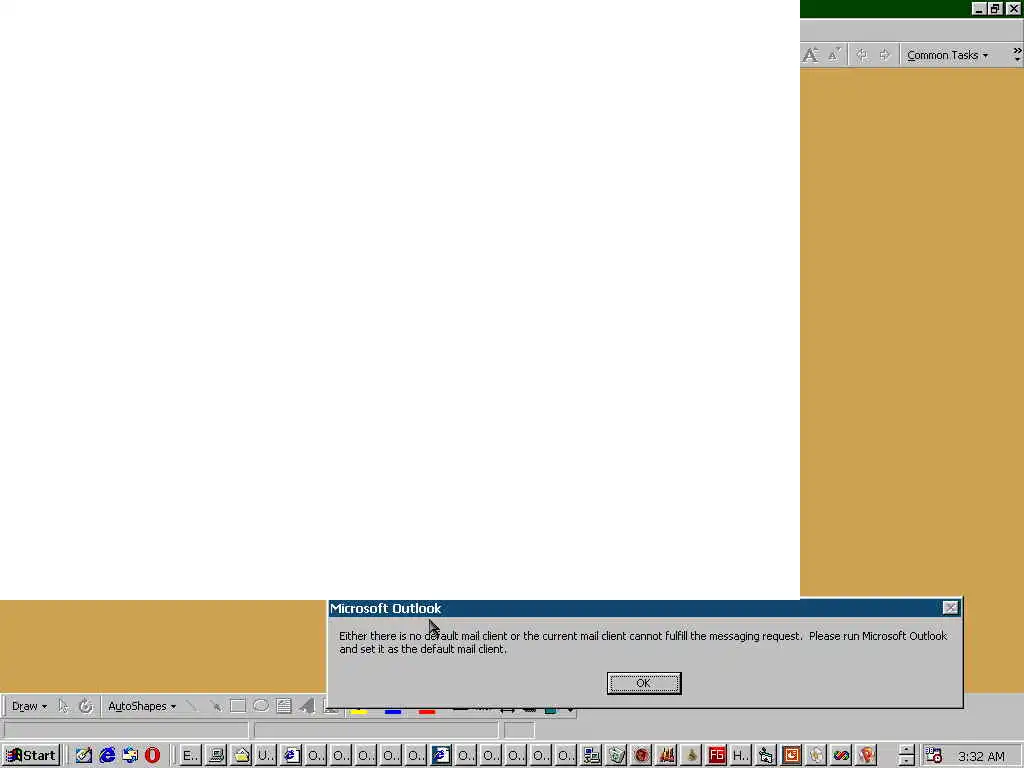Viewport: 1024px width, 768px height.
Task: Click the Promote left-arrow icon
Action: click(862, 56)
